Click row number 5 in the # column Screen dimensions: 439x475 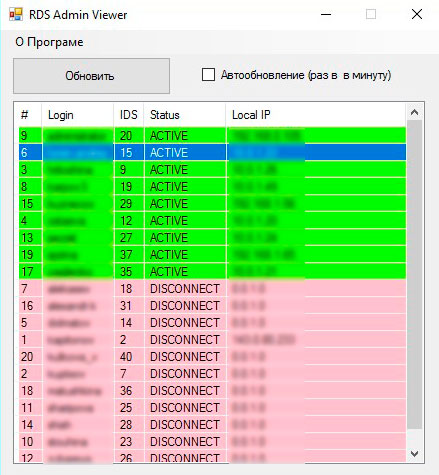point(24,323)
